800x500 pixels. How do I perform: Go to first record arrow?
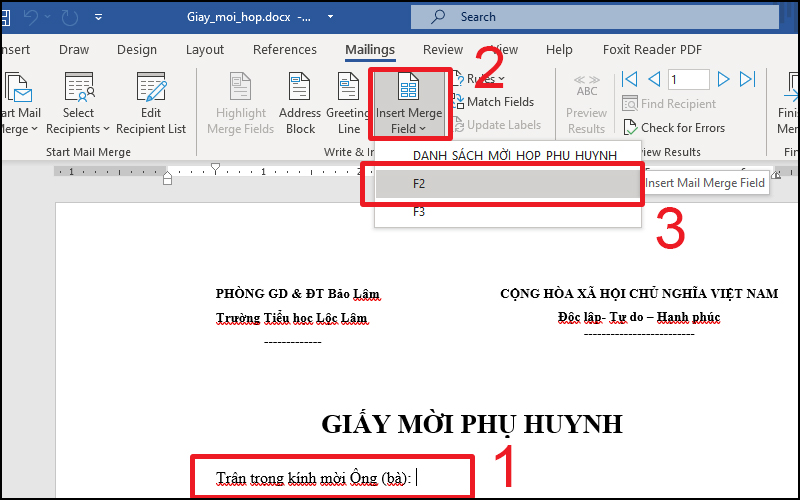[x=630, y=79]
